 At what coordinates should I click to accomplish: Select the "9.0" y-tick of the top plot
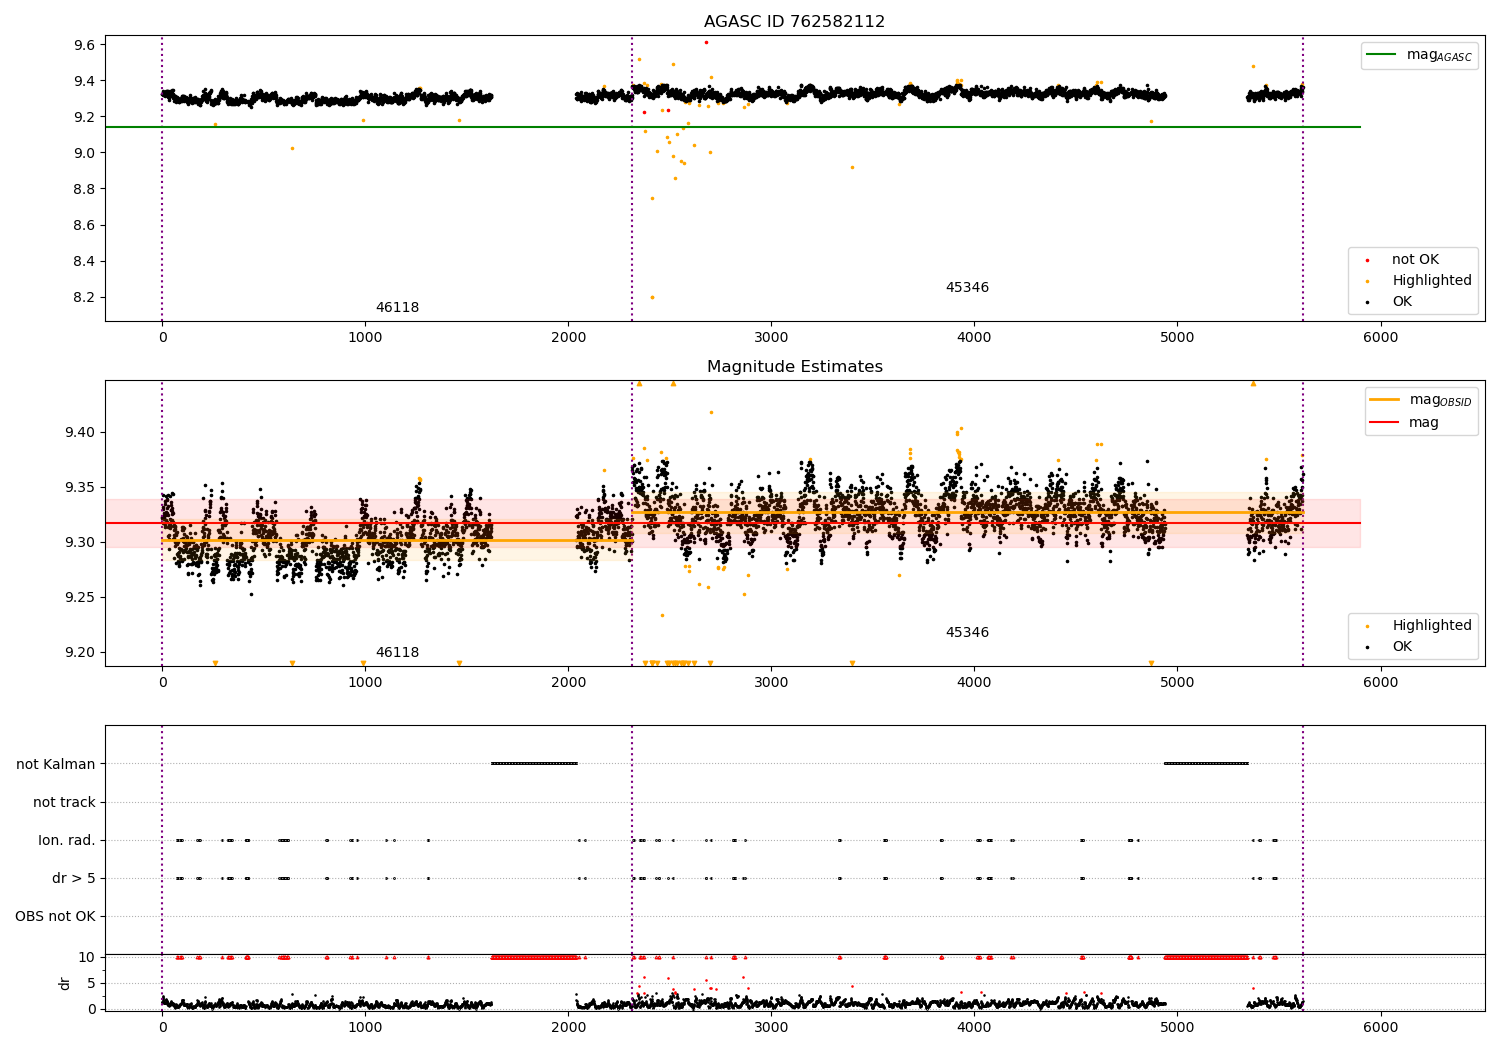[84, 153]
